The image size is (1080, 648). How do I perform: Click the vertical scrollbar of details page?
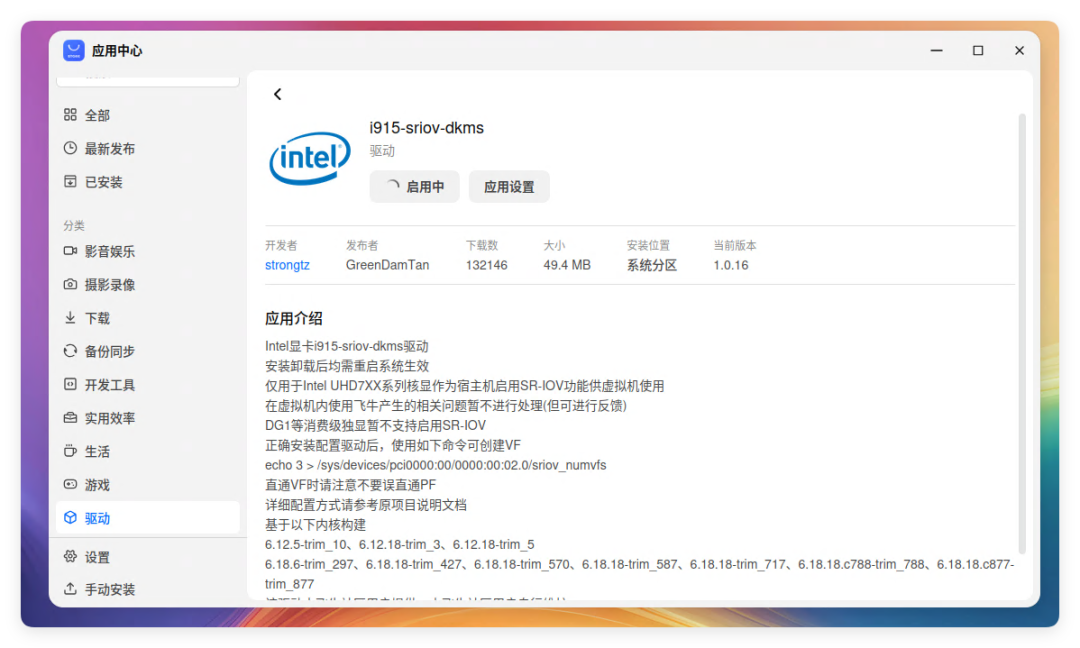1022,333
